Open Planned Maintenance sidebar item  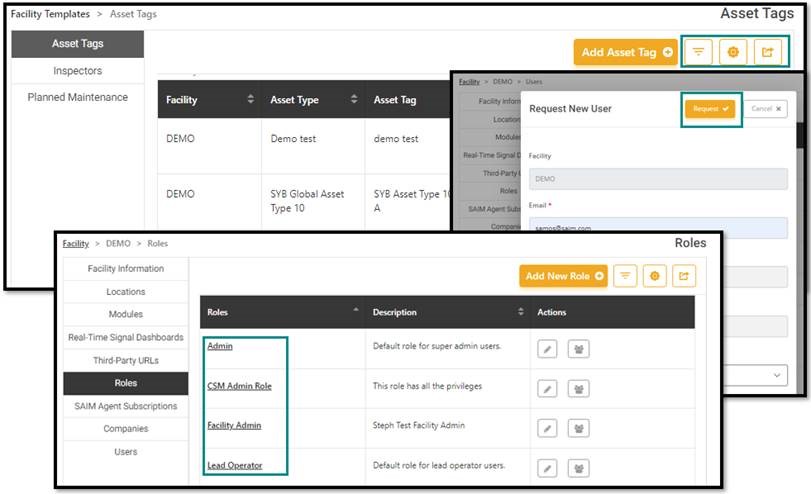(77, 97)
